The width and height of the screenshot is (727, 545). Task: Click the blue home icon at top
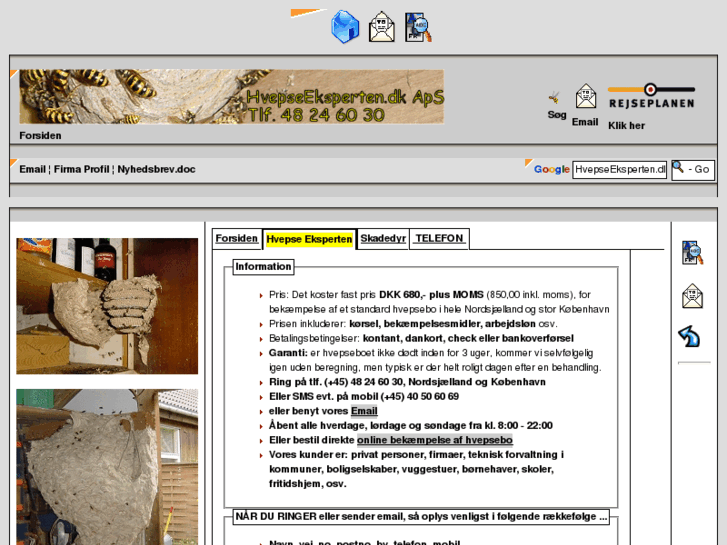345,27
